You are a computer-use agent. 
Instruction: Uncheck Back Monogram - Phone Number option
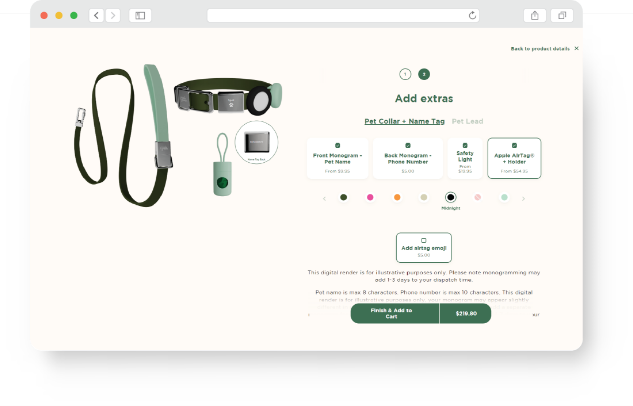408,145
